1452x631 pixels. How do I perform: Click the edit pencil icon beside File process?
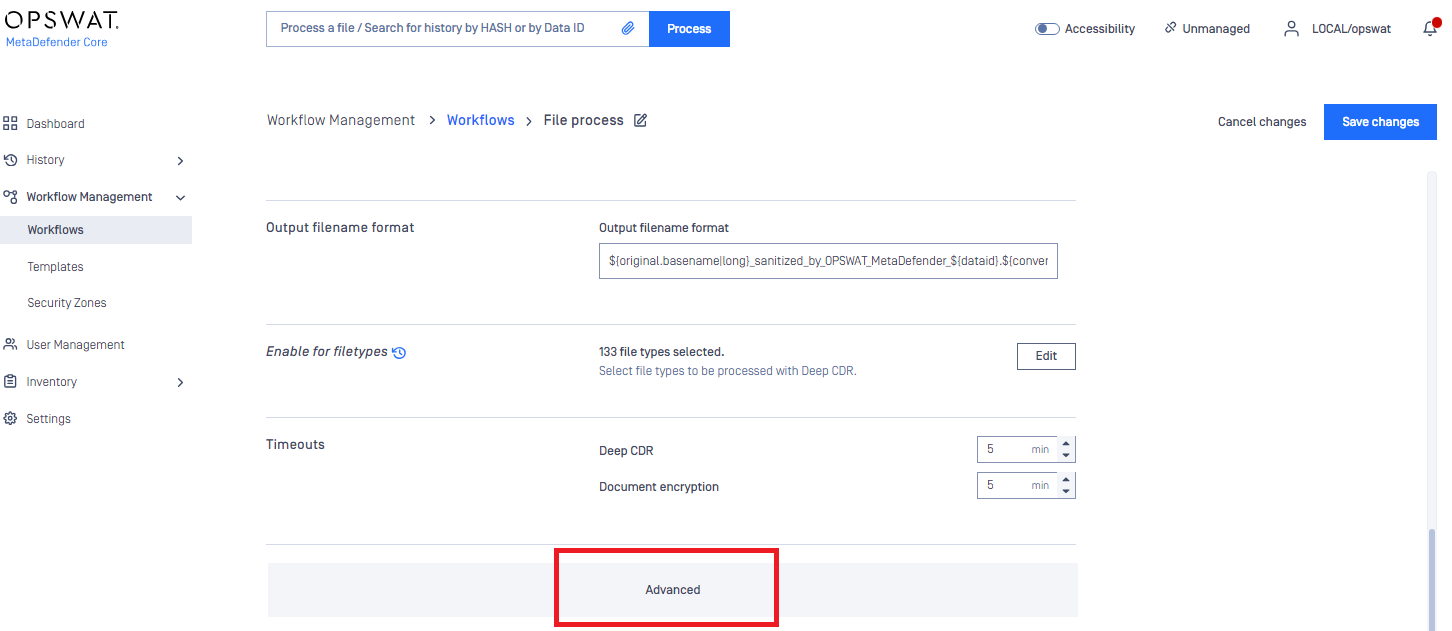tap(641, 120)
